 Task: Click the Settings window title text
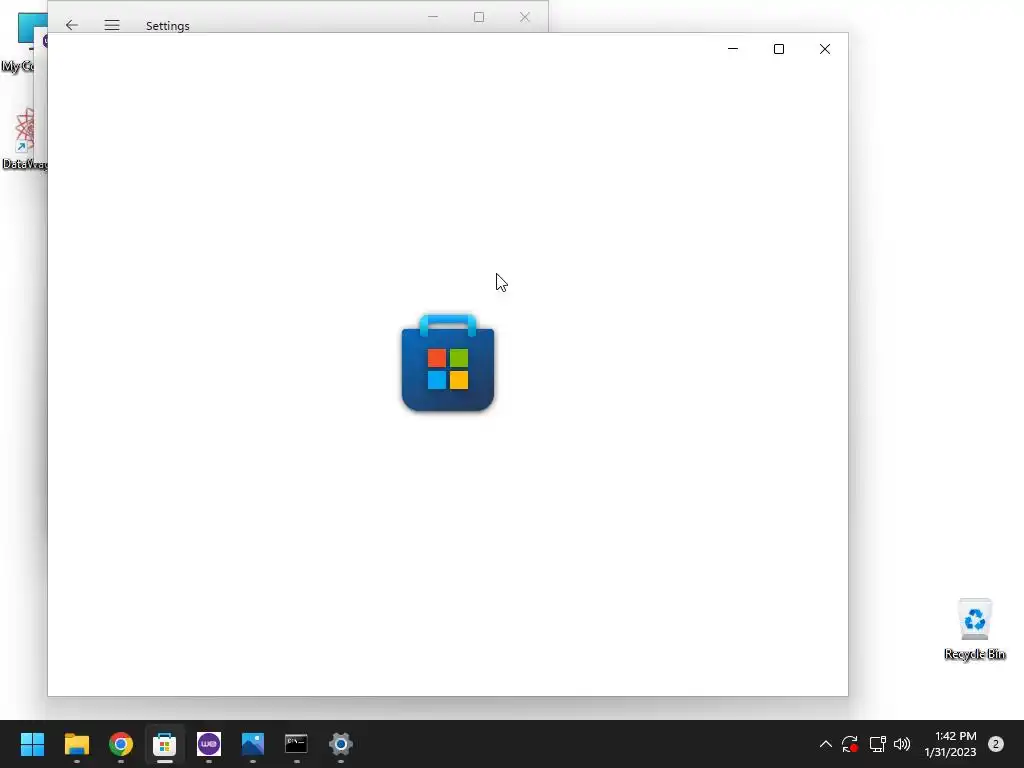pyautogui.click(x=168, y=25)
